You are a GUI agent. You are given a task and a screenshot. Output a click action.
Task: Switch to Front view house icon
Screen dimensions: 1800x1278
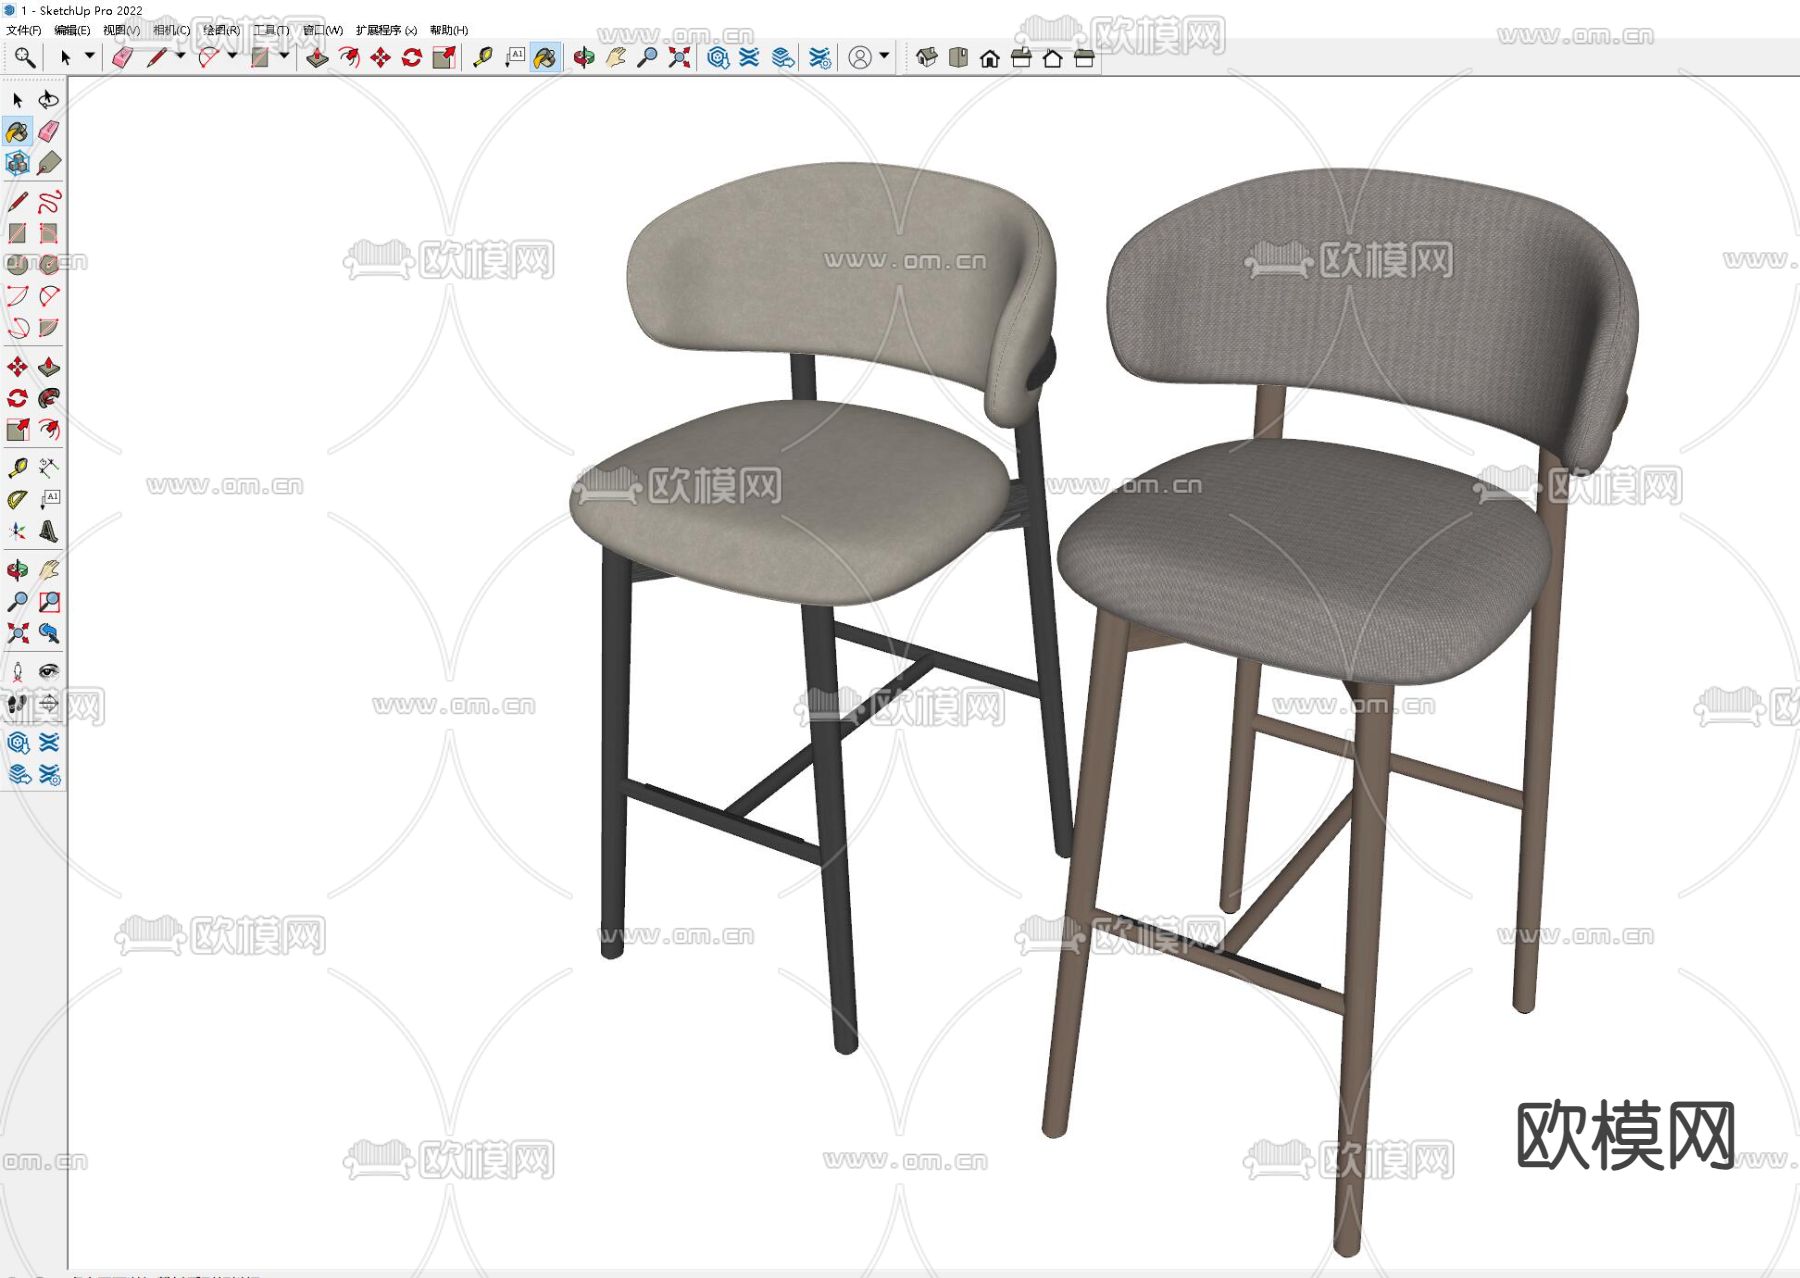[x=990, y=58]
